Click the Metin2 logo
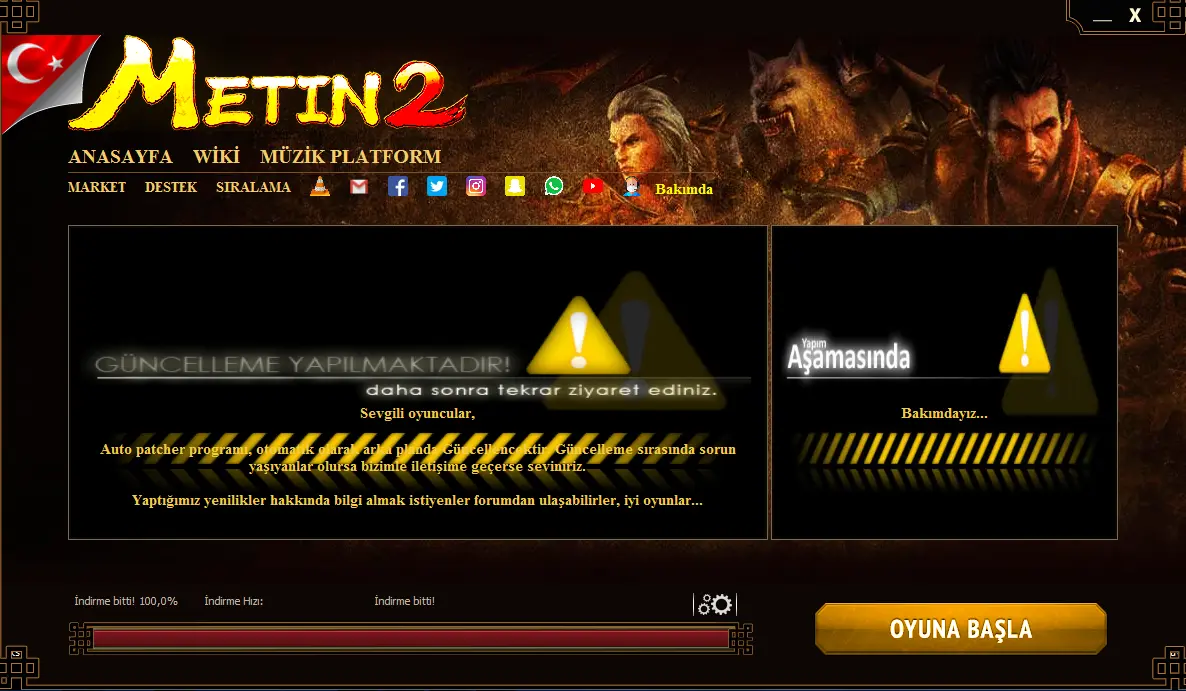The width and height of the screenshot is (1186, 691). [x=270, y=90]
